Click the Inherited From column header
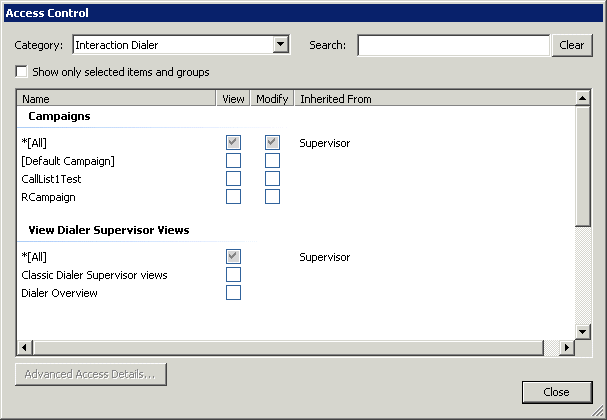The width and height of the screenshot is (607, 420). coord(435,99)
